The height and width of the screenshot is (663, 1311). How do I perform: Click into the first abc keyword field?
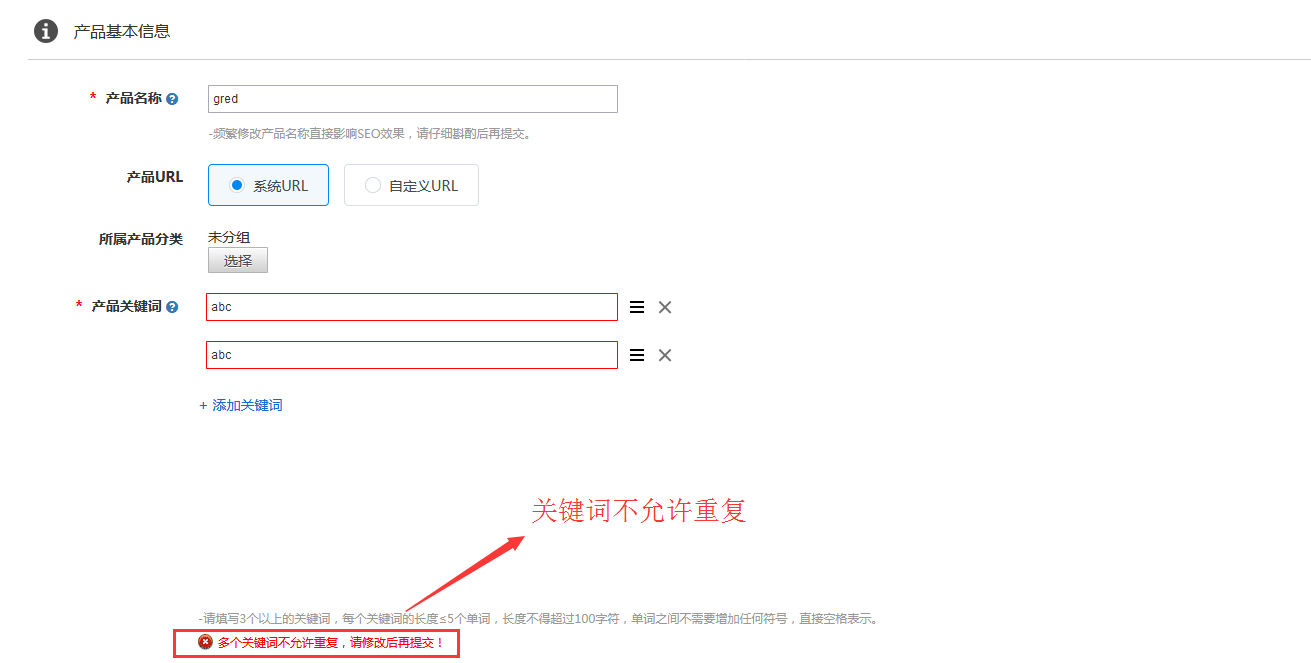[x=412, y=307]
